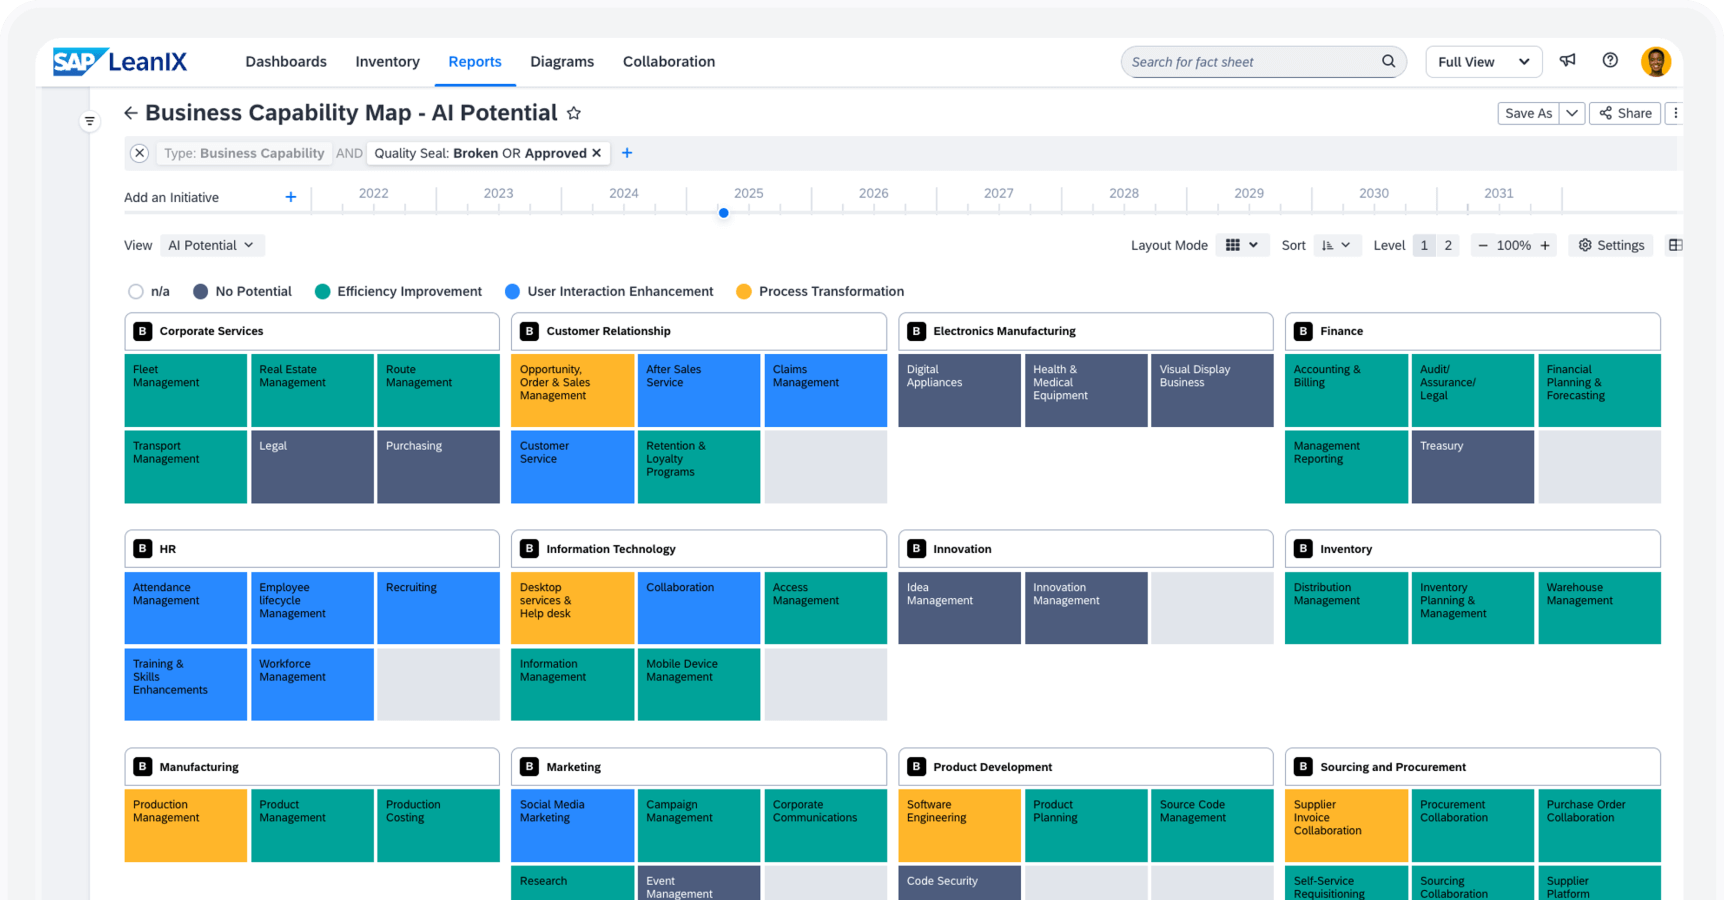This screenshot has width=1724, height=900.
Task: Click the user avatar in the top bar
Action: click(1656, 61)
